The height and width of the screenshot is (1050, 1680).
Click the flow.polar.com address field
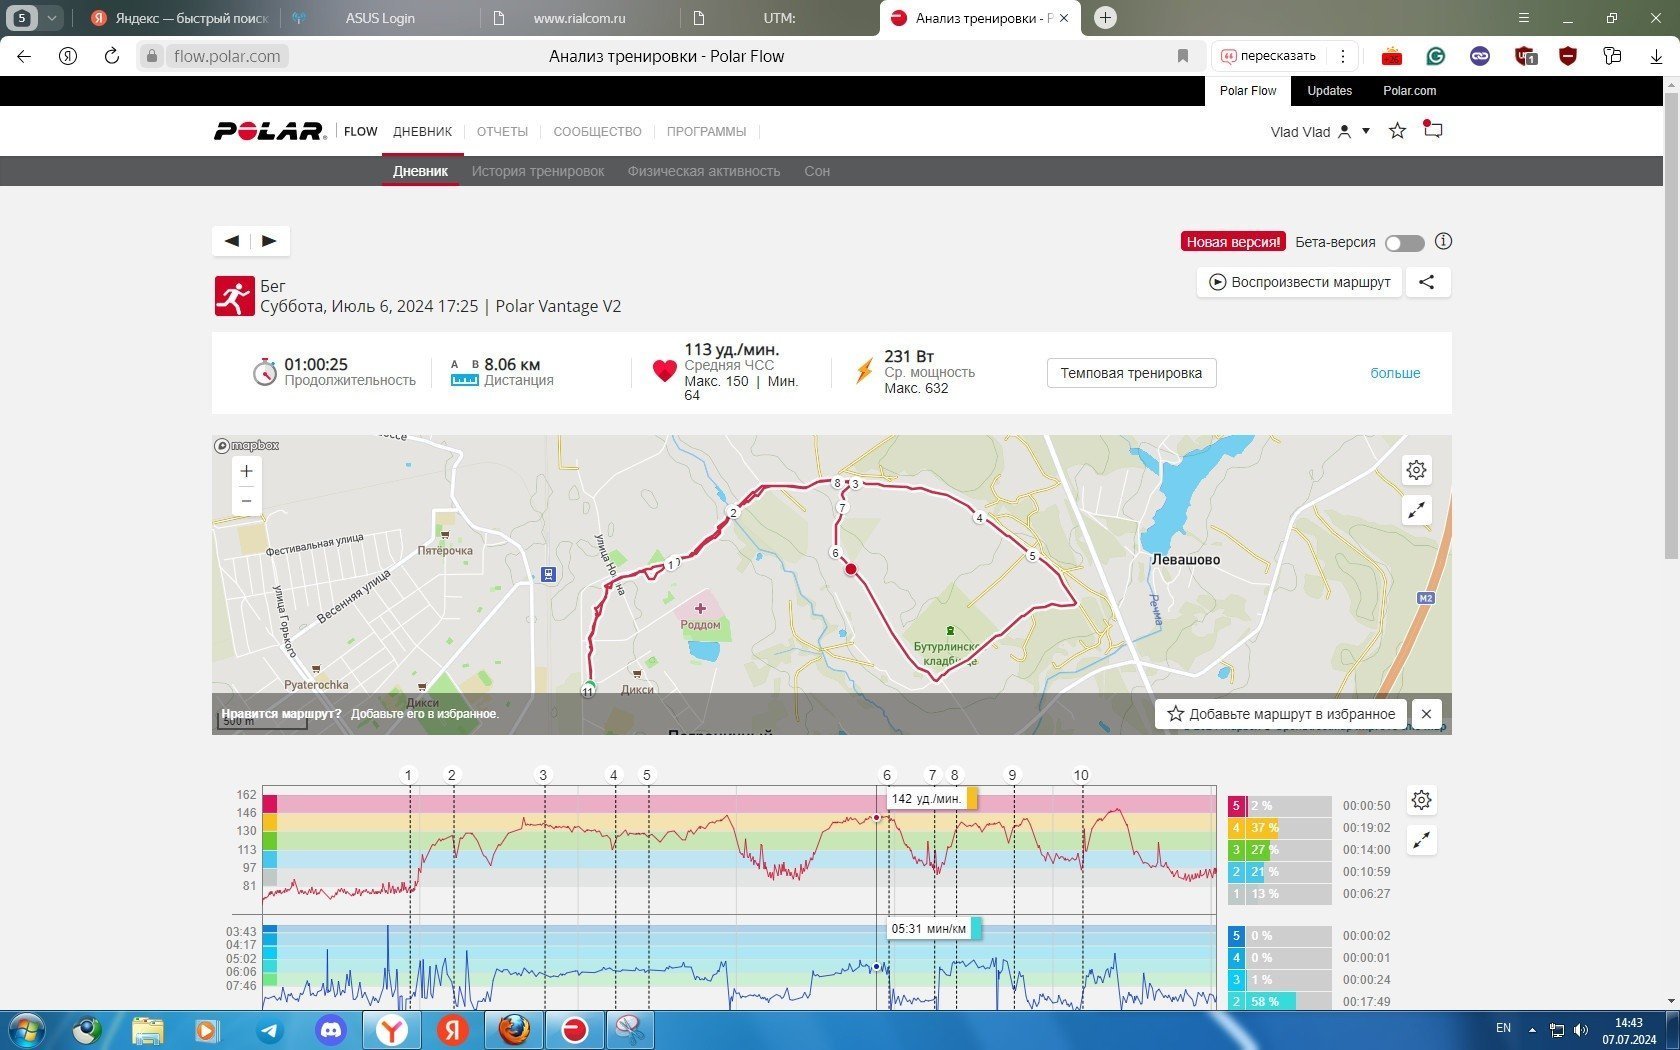(x=227, y=56)
